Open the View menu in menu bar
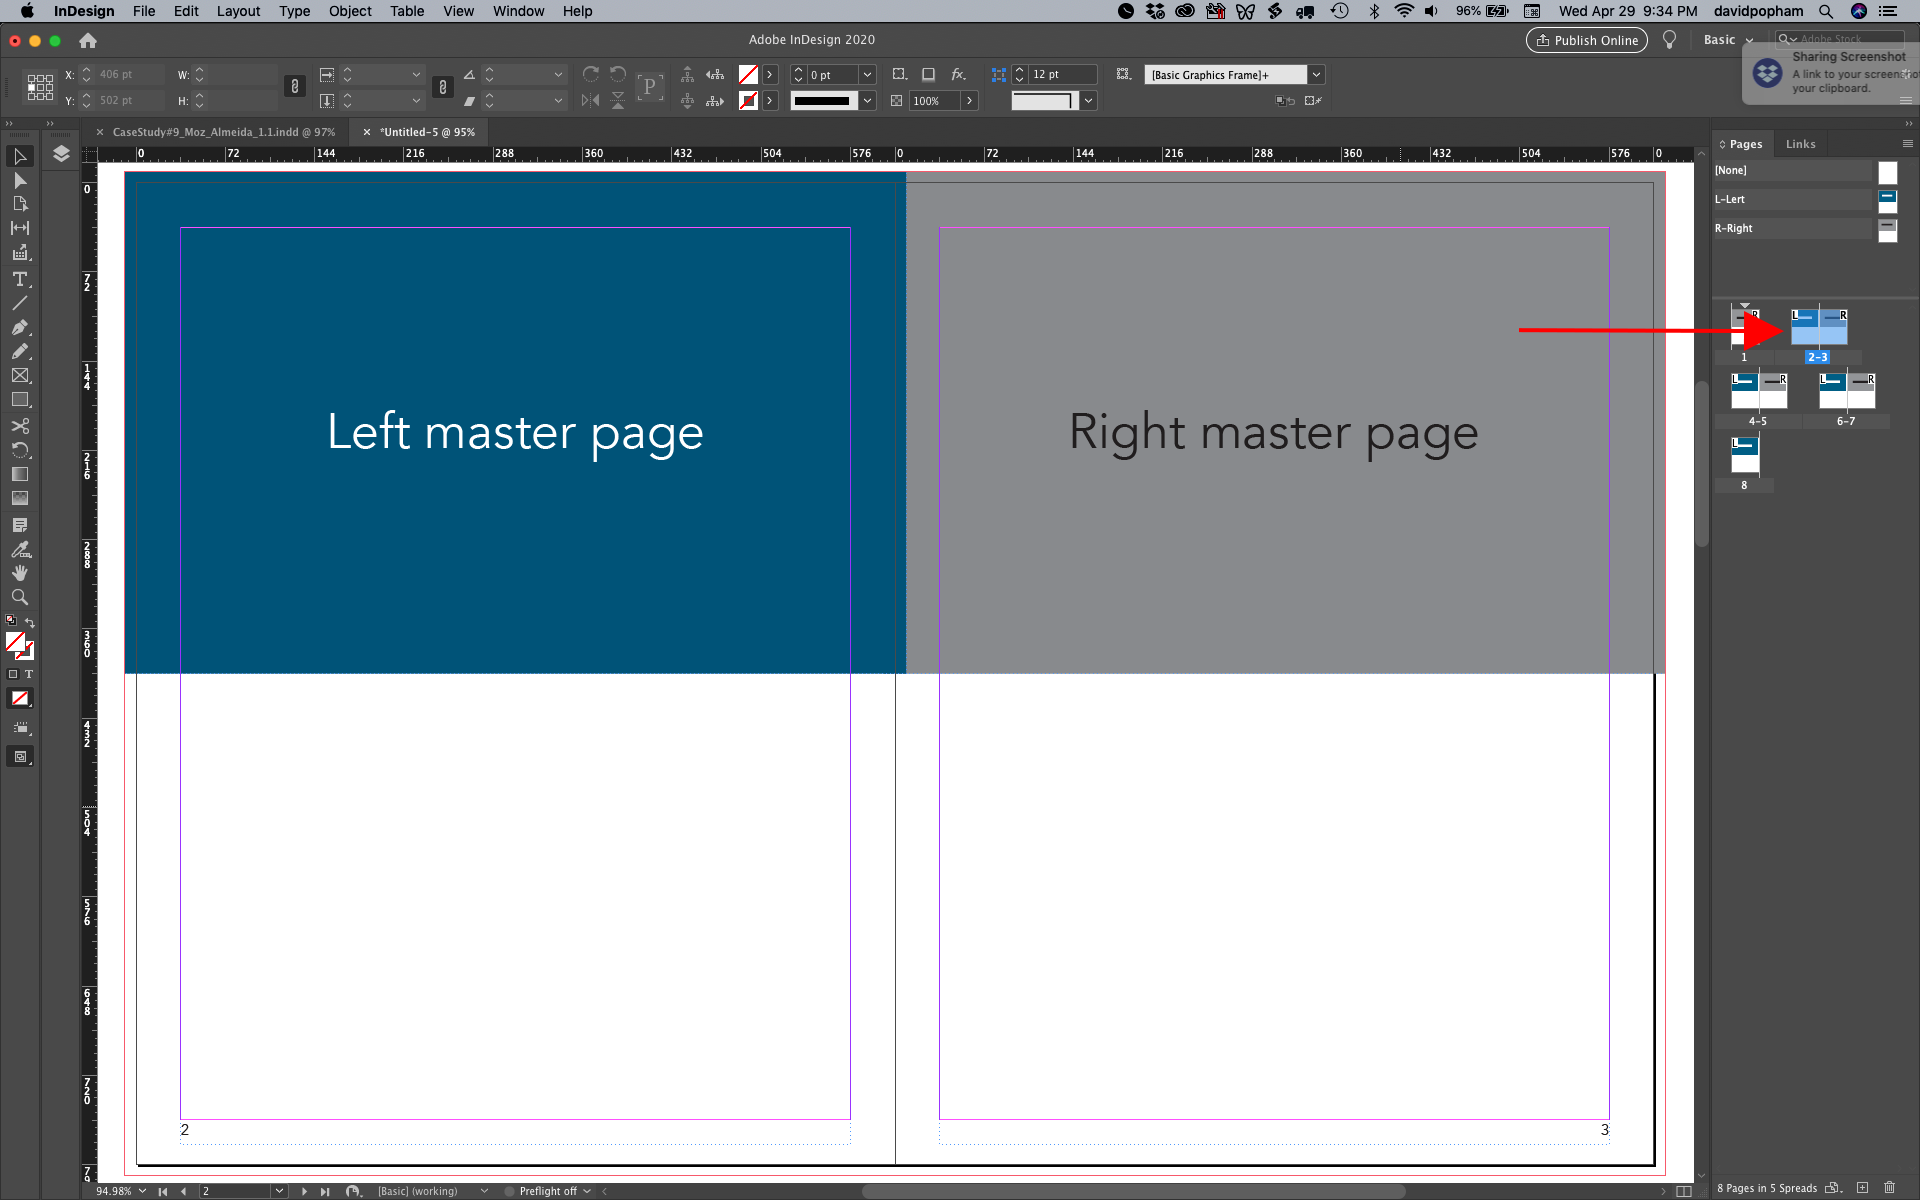The width and height of the screenshot is (1920, 1200). [x=458, y=11]
